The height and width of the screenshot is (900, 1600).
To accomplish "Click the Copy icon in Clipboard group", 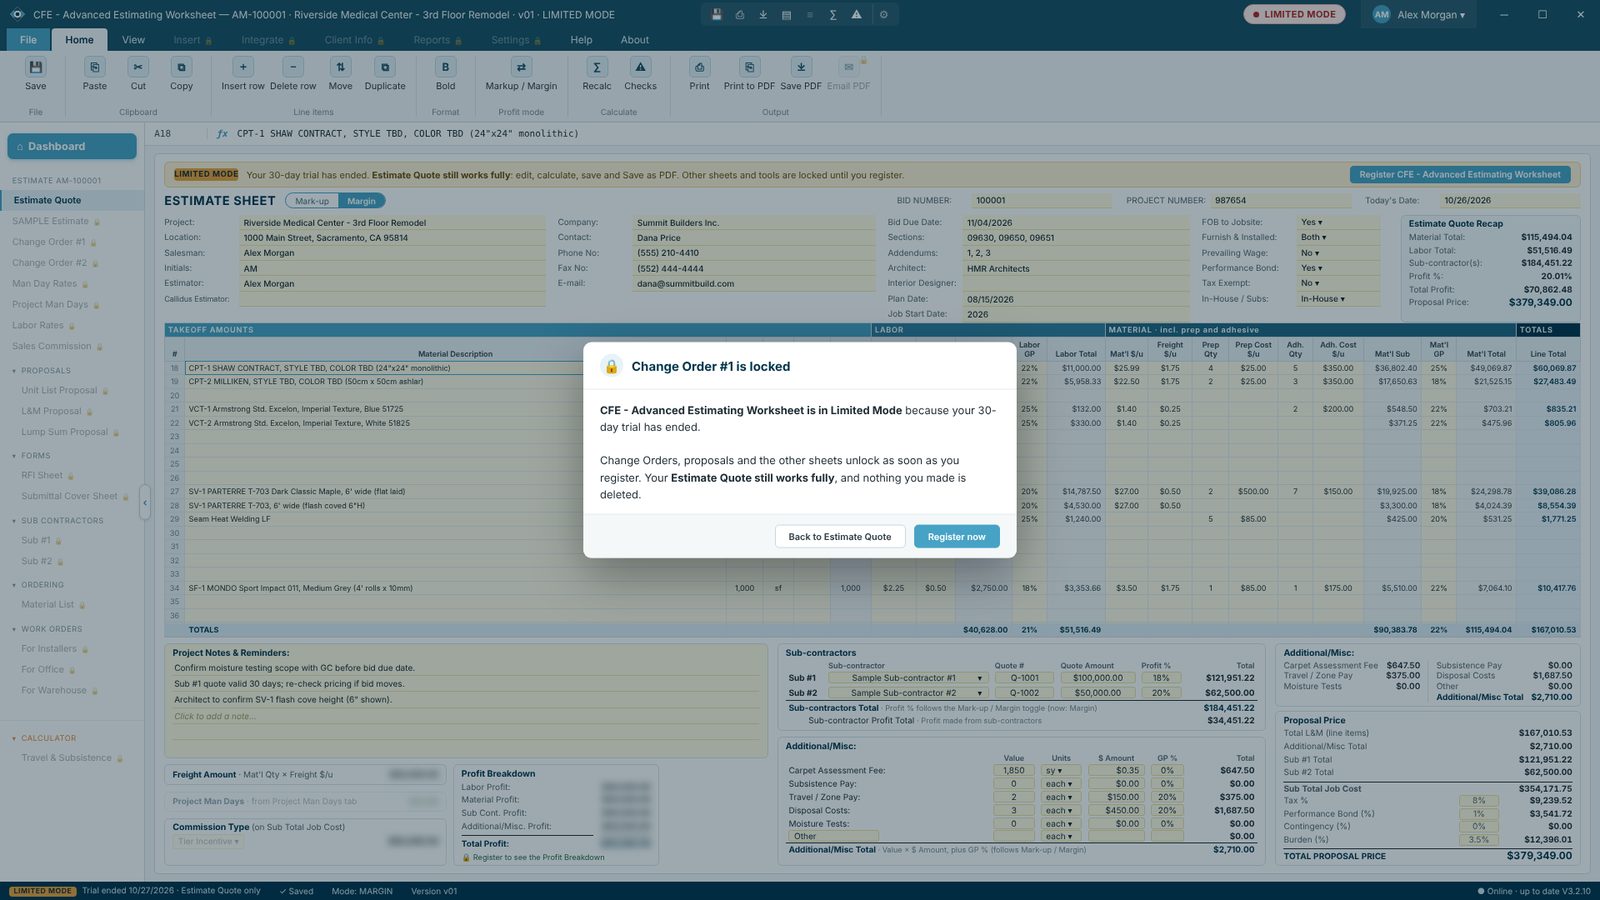I will [x=181, y=67].
